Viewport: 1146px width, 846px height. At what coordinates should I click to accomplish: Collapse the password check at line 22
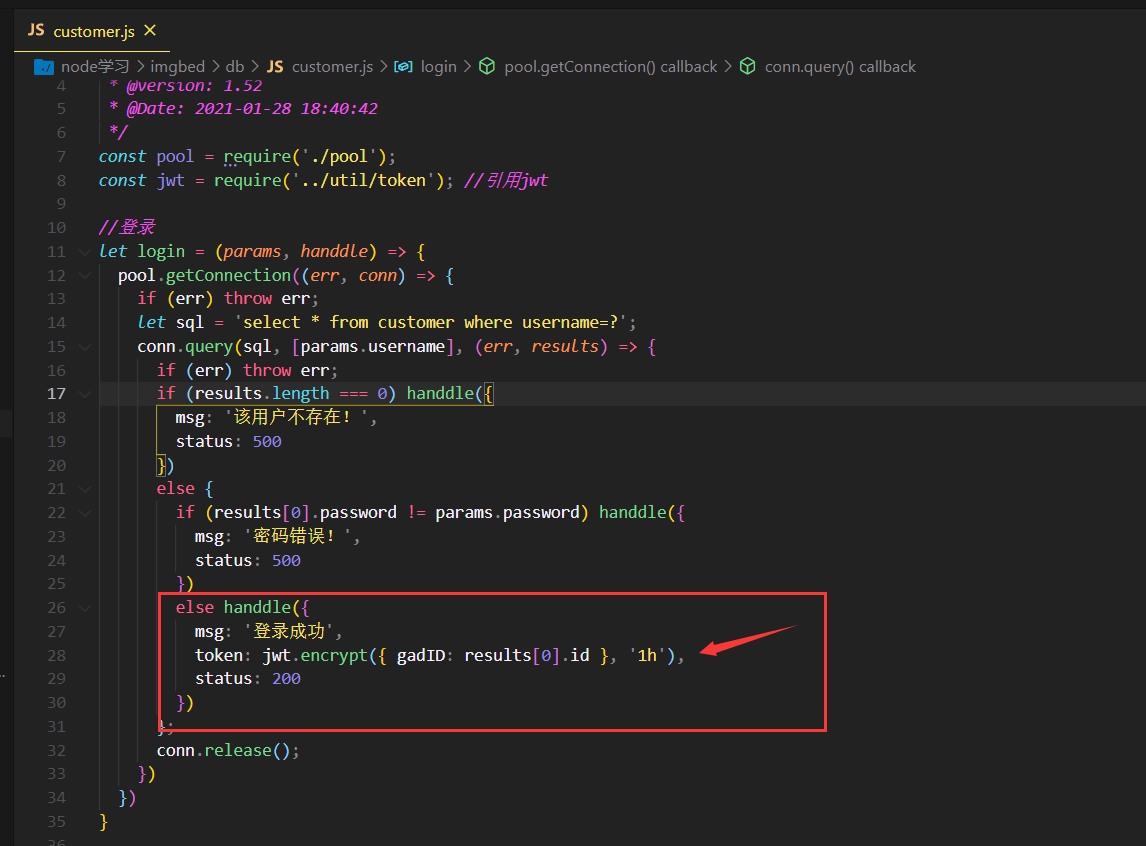pos(85,513)
